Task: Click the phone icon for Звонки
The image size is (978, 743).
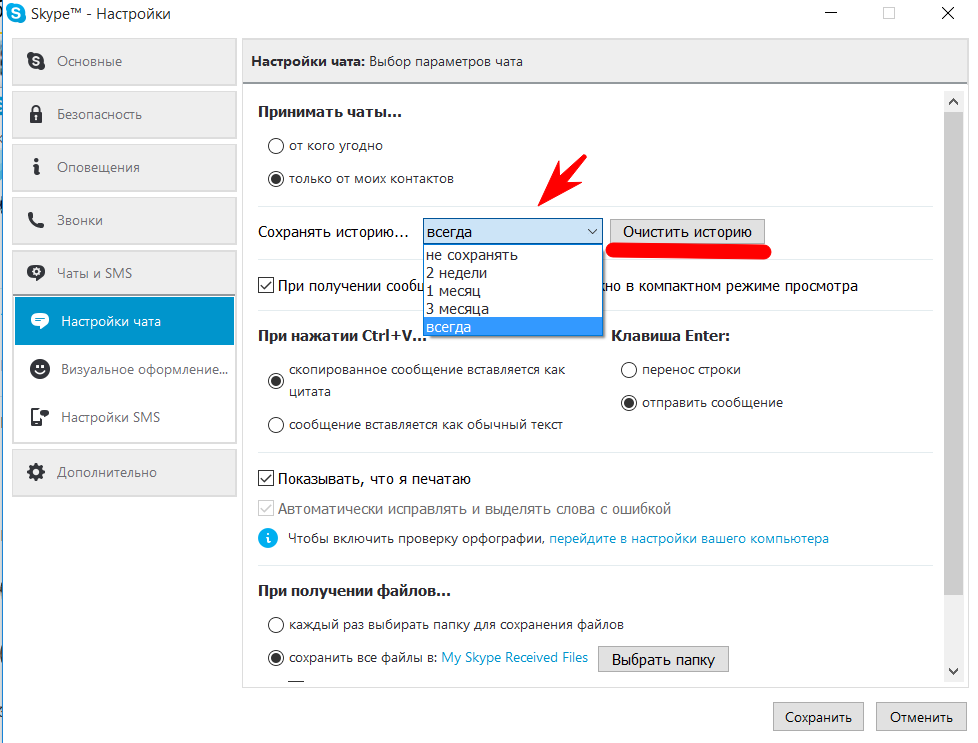Action: pyautogui.click(x=37, y=220)
